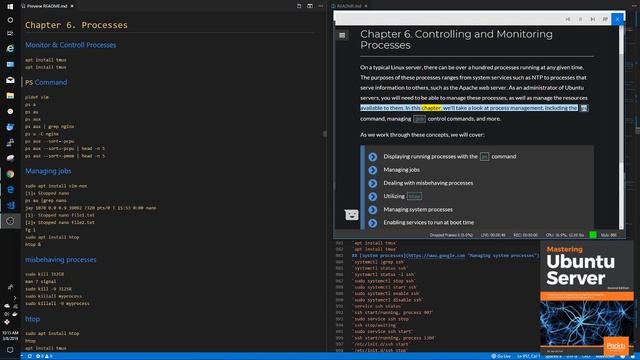This screenshot has width=640, height=360.
Task: Select the active OBS recorder taskbar icon
Action: [x=10, y=221]
